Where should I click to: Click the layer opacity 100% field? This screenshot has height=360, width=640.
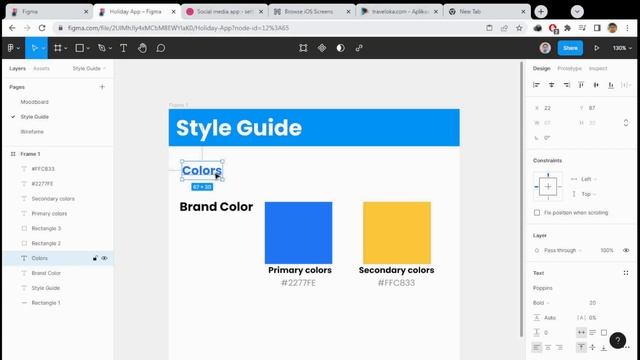coord(607,250)
